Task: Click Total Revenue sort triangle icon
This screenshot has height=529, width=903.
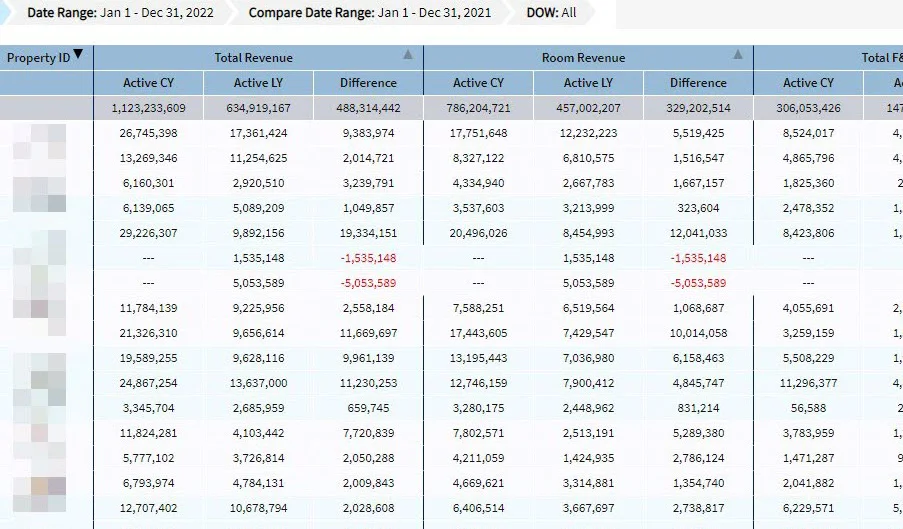Action: 408,55
